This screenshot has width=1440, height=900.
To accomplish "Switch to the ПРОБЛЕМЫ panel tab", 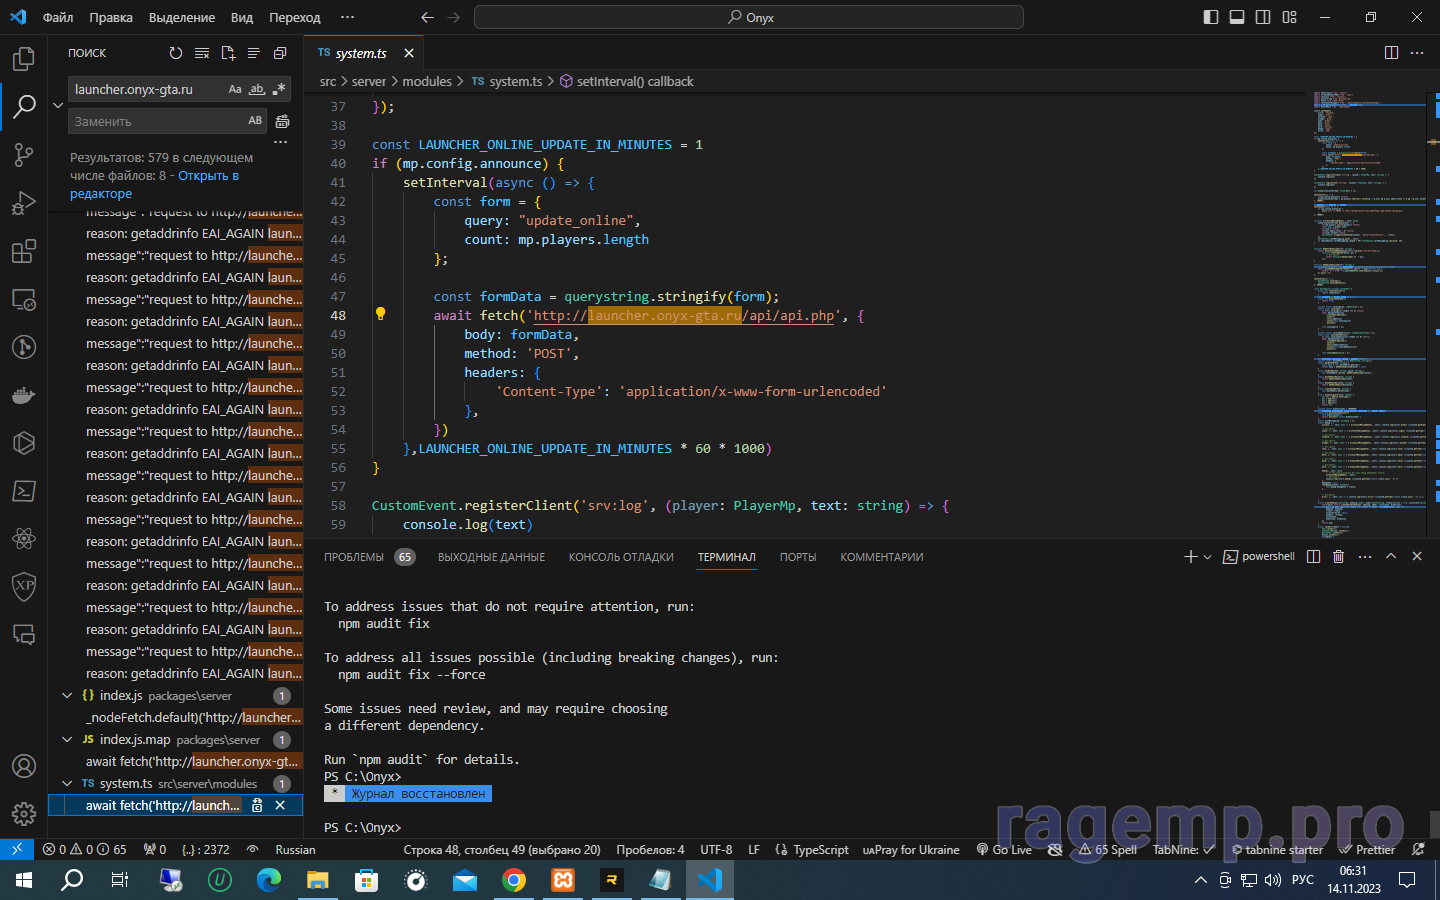I will pos(354,557).
